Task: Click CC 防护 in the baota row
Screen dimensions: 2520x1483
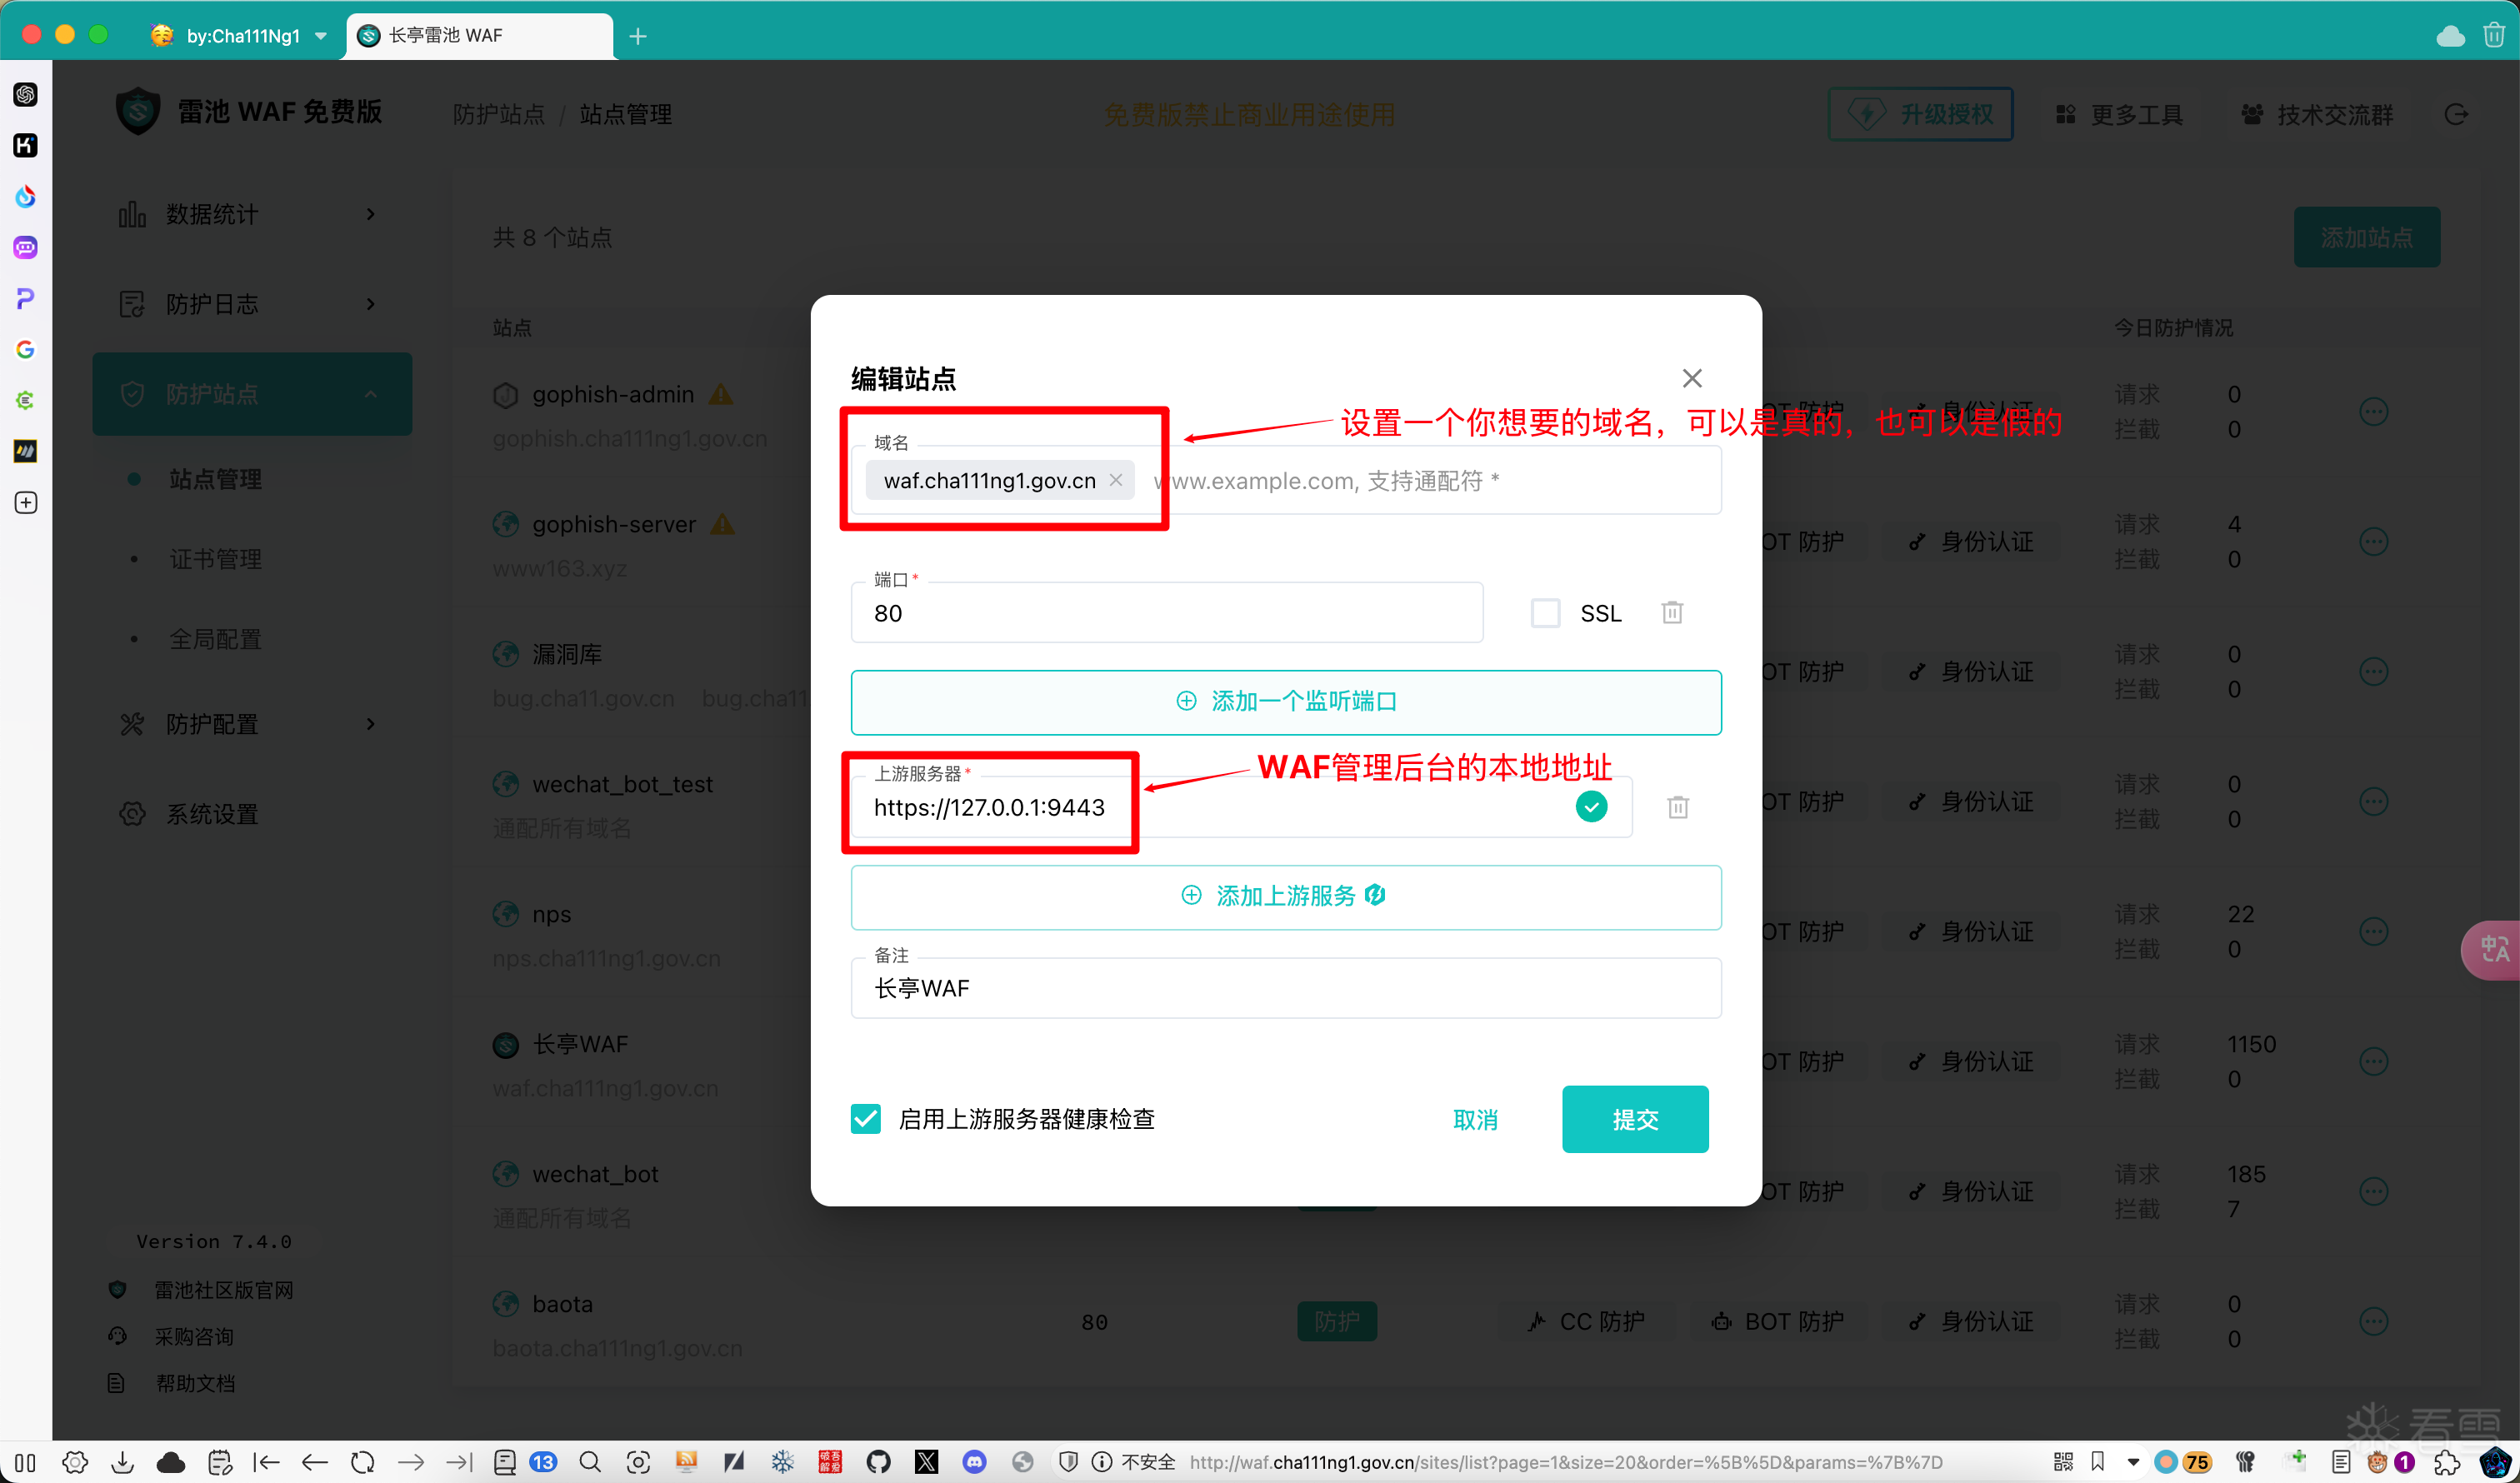Action: (1586, 1321)
